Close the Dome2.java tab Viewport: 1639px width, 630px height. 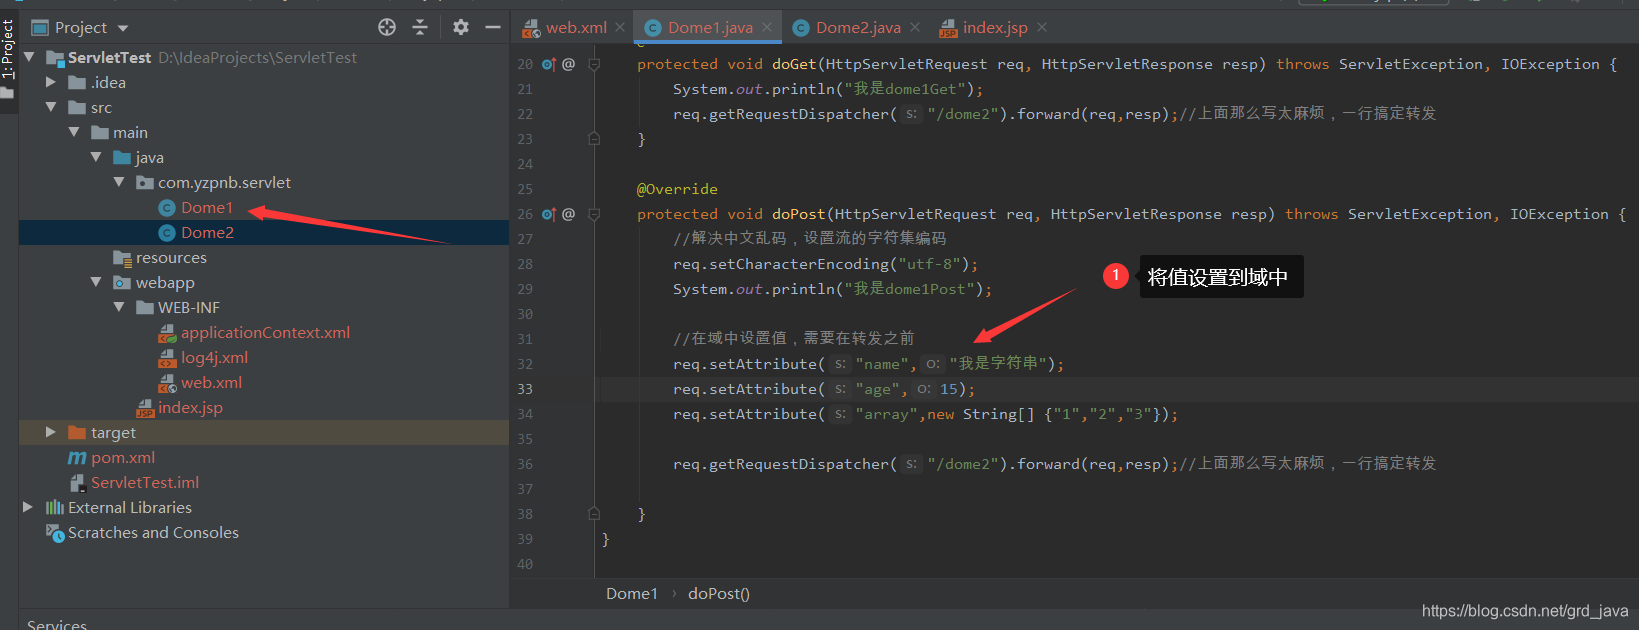tap(915, 27)
